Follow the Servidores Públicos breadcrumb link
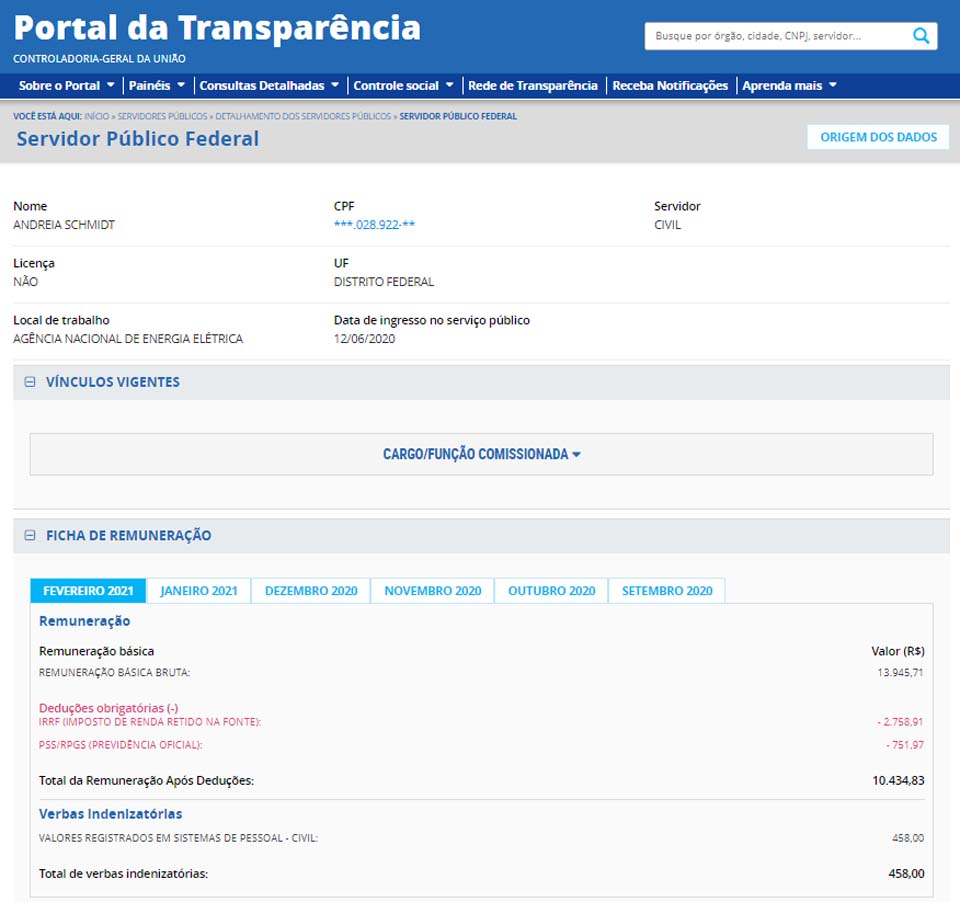960x902 pixels. tap(163, 116)
